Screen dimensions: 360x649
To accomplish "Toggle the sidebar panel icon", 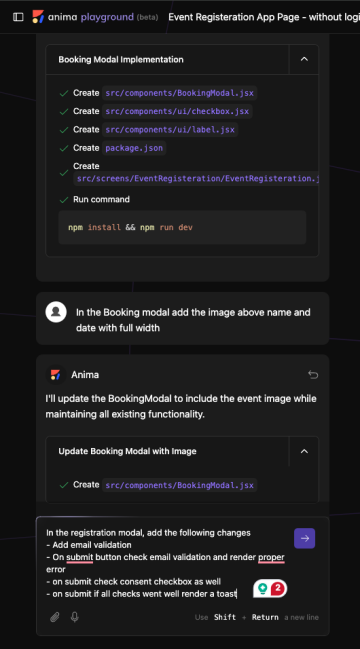I will coord(18,17).
